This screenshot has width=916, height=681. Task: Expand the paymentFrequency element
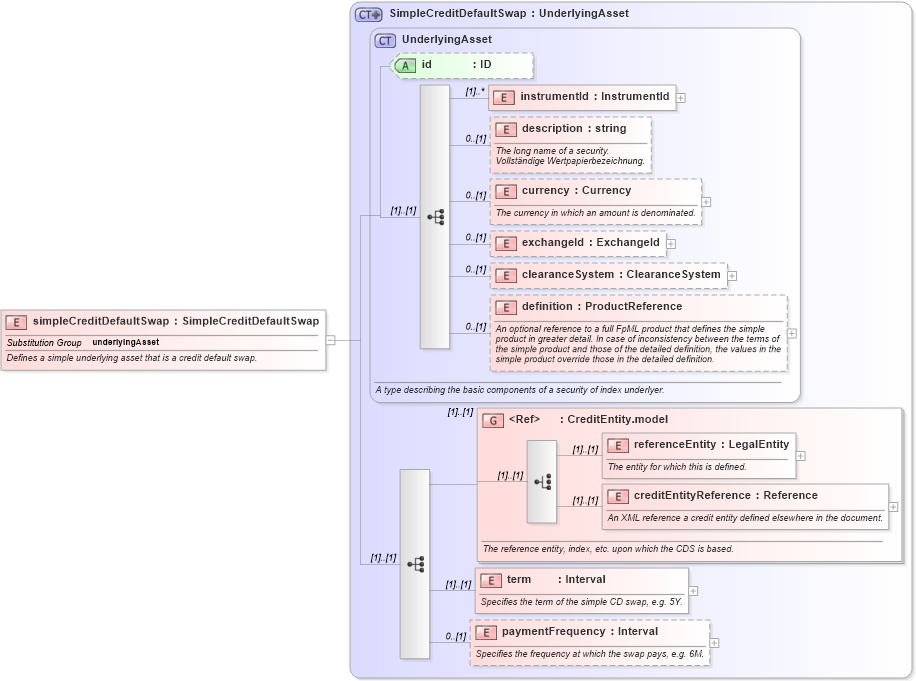click(714, 643)
